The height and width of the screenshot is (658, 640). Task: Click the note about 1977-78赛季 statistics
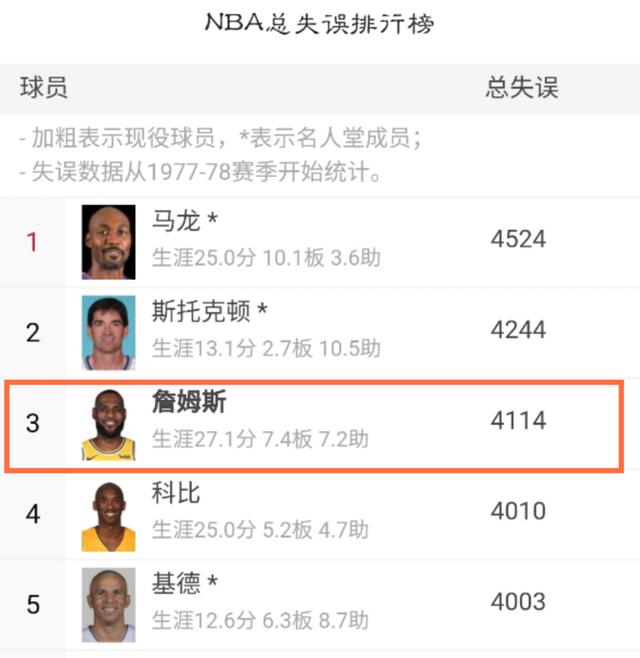point(200,172)
